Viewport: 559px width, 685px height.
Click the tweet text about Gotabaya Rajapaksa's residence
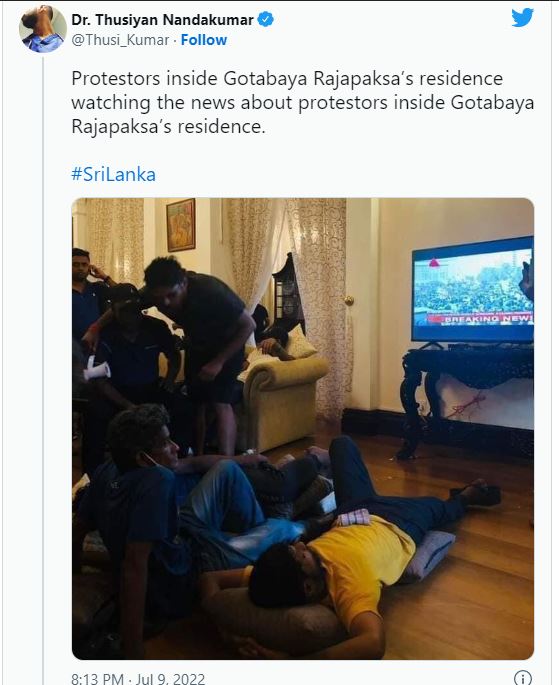[303, 103]
